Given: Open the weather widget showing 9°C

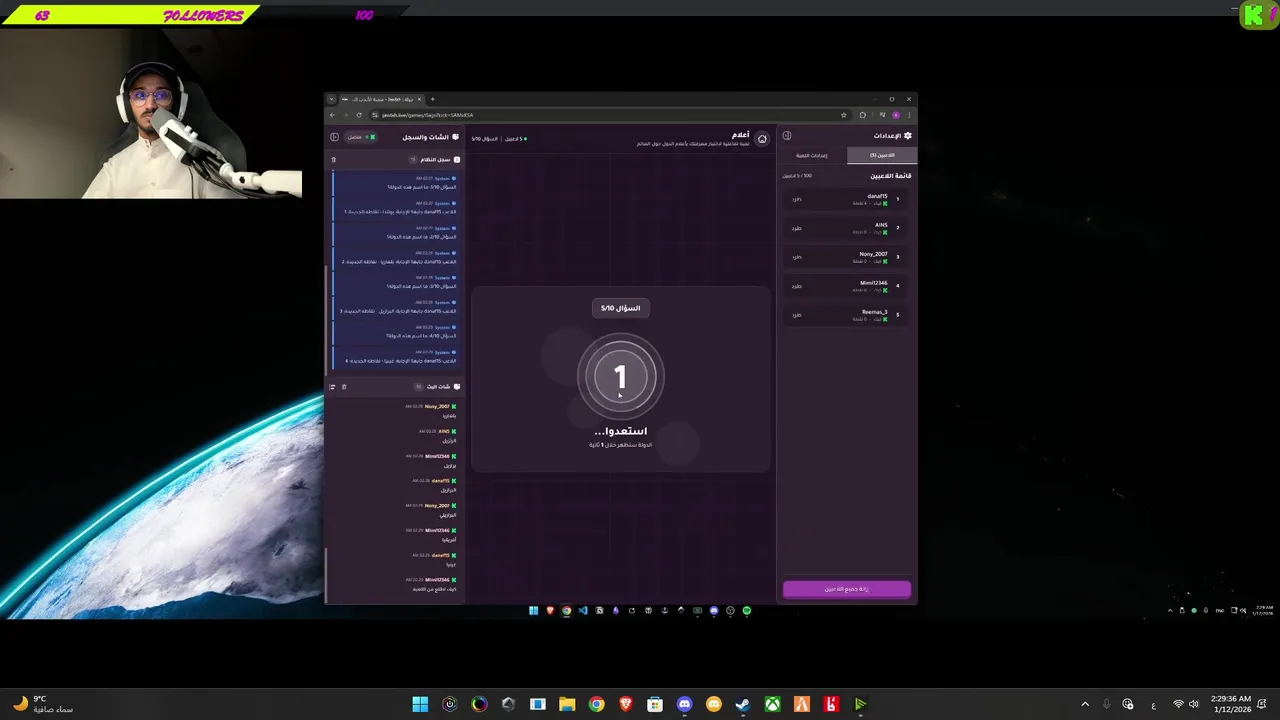Looking at the screenshot, I should (42, 704).
